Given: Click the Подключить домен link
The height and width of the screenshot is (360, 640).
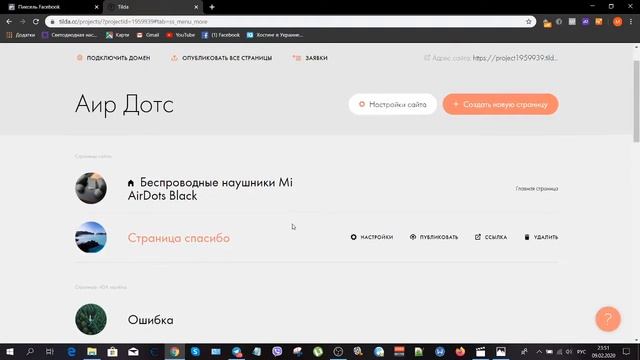Looking at the screenshot, I should tap(113, 58).
